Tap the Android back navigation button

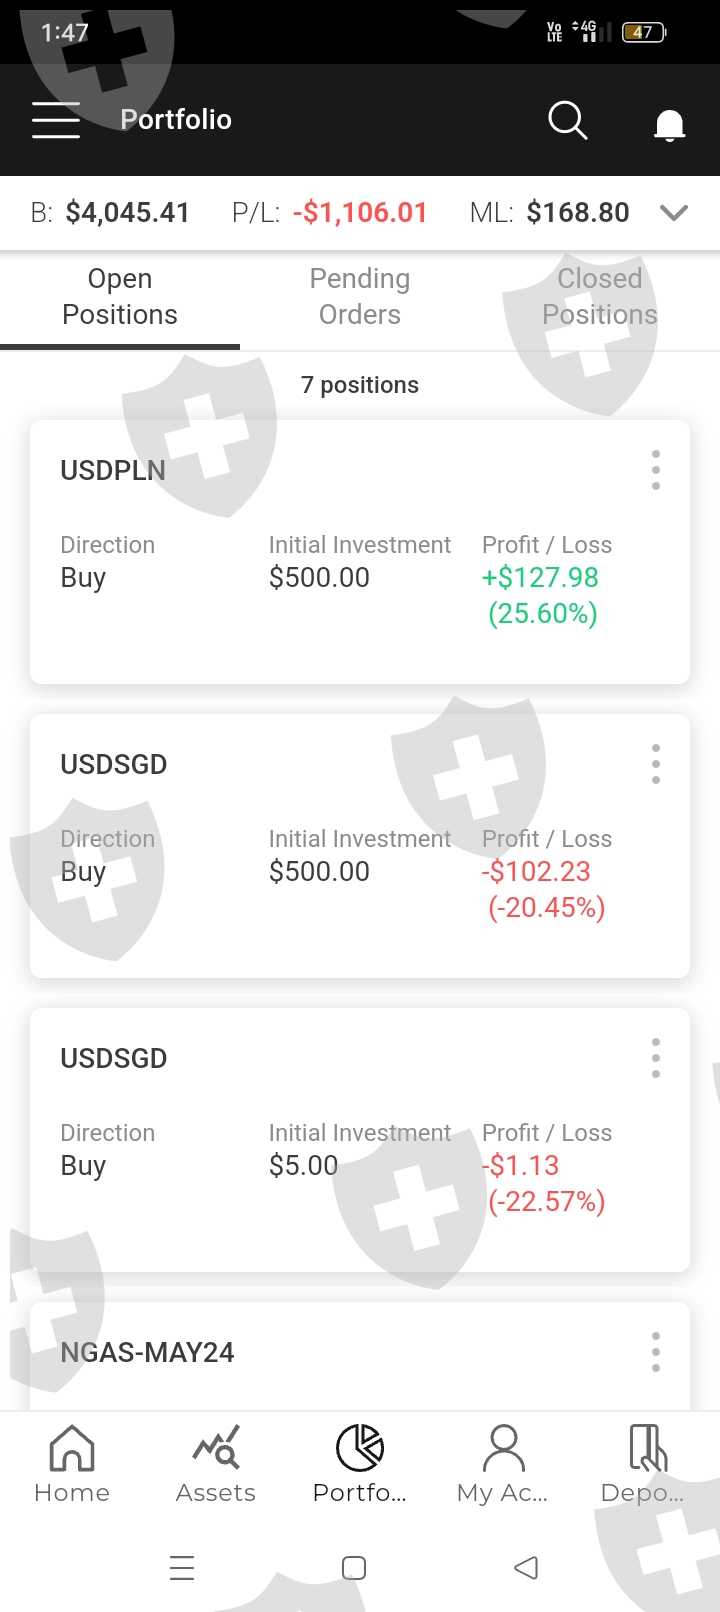tap(526, 1567)
